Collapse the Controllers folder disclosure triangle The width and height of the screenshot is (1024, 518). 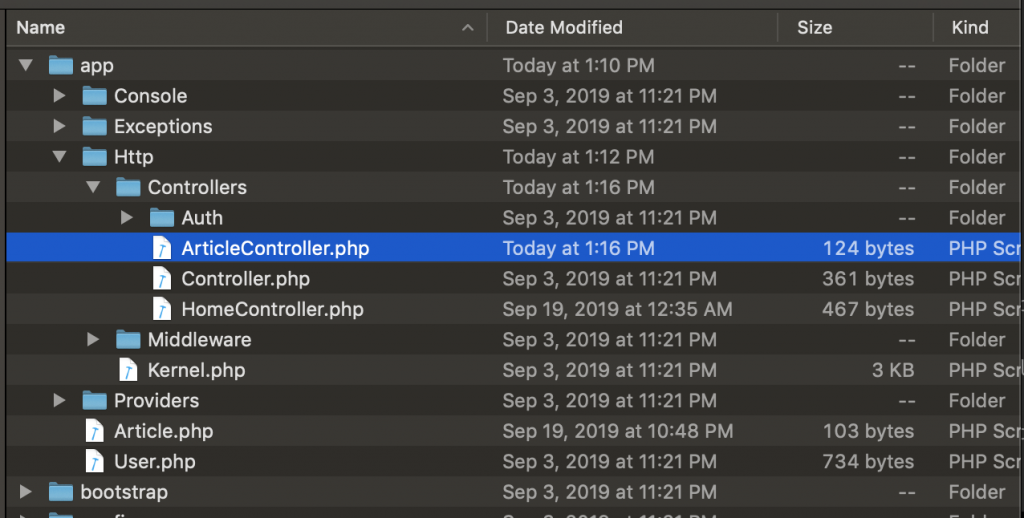tap(93, 187)
